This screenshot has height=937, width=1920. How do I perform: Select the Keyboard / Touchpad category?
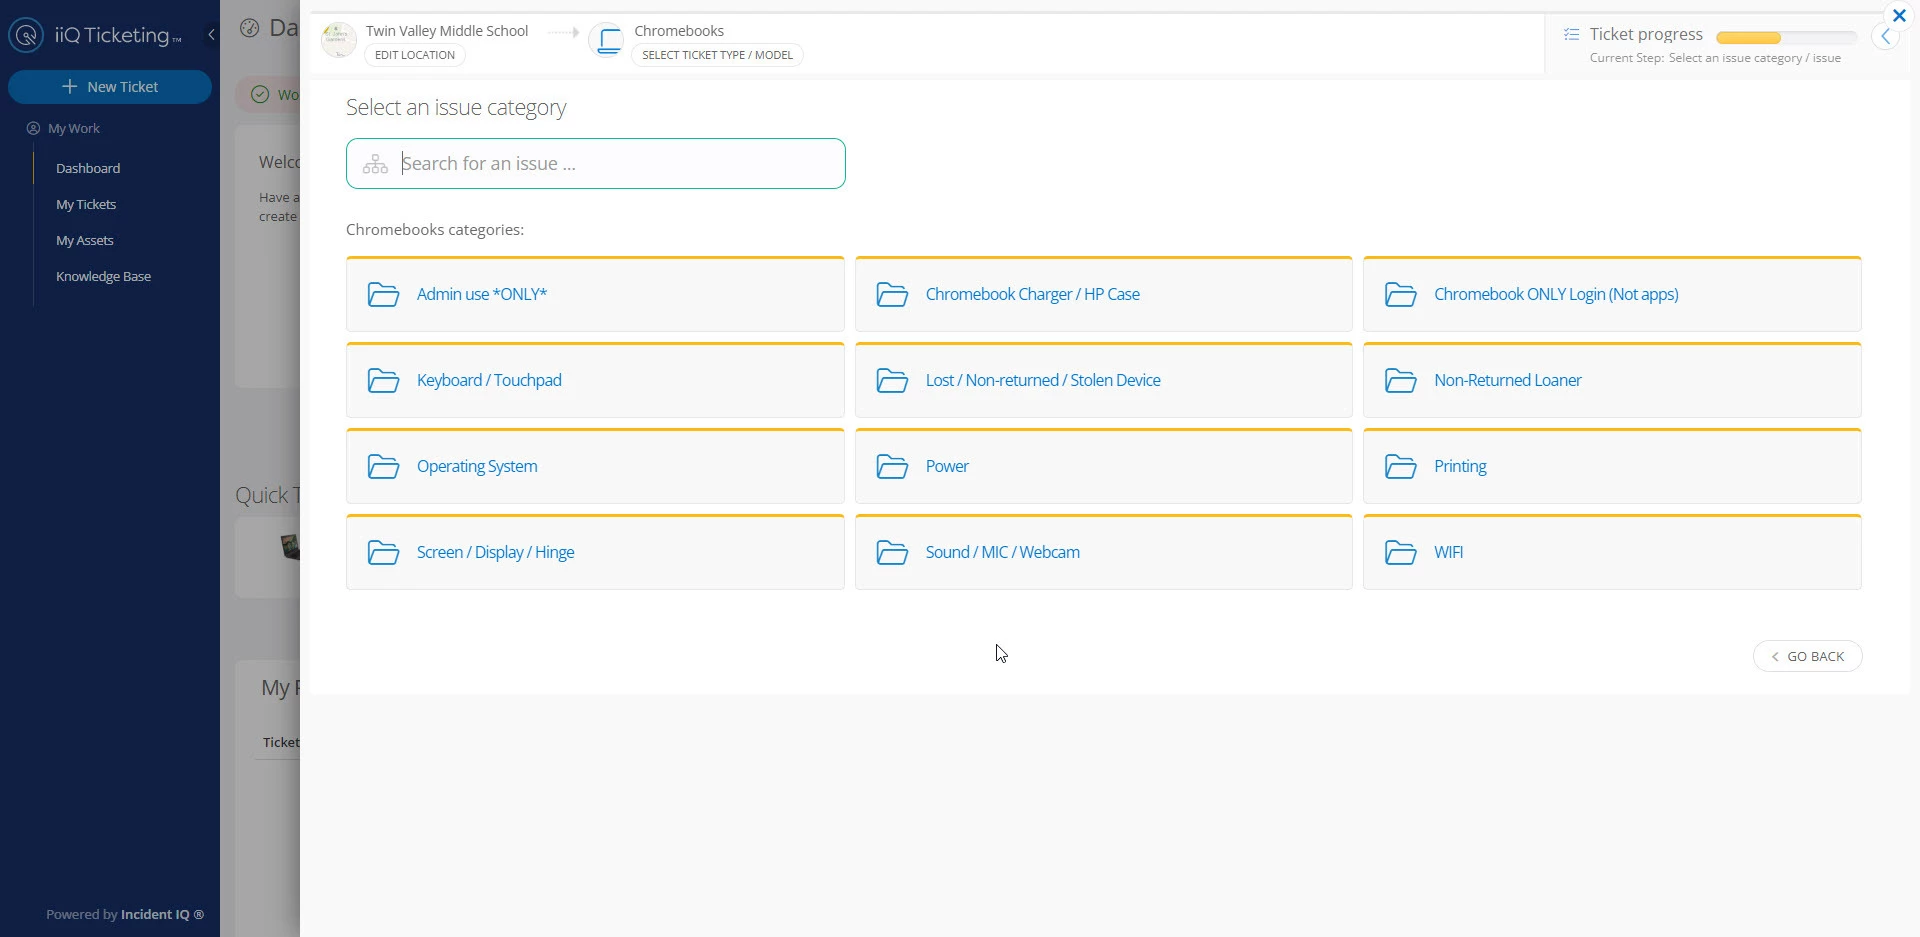pyautogui.click(x=595, y=380)
